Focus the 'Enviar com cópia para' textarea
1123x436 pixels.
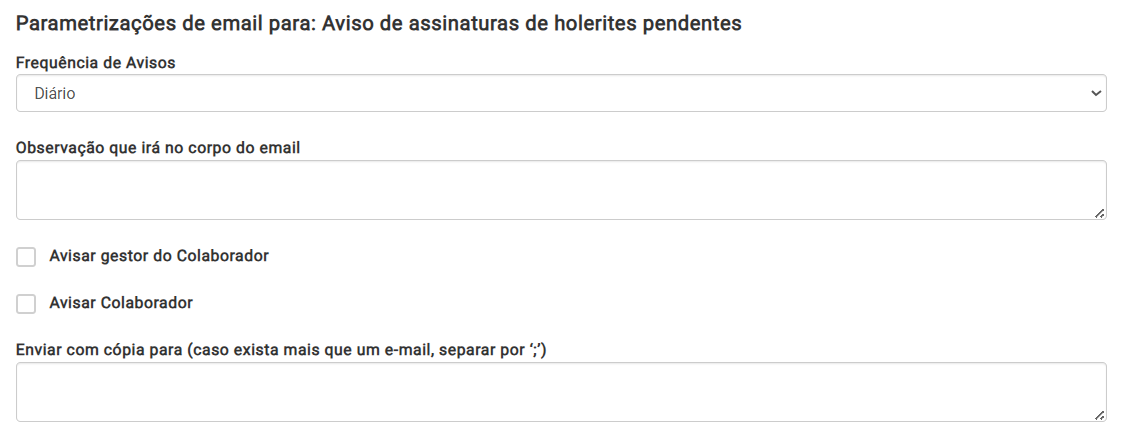point(560,392)
